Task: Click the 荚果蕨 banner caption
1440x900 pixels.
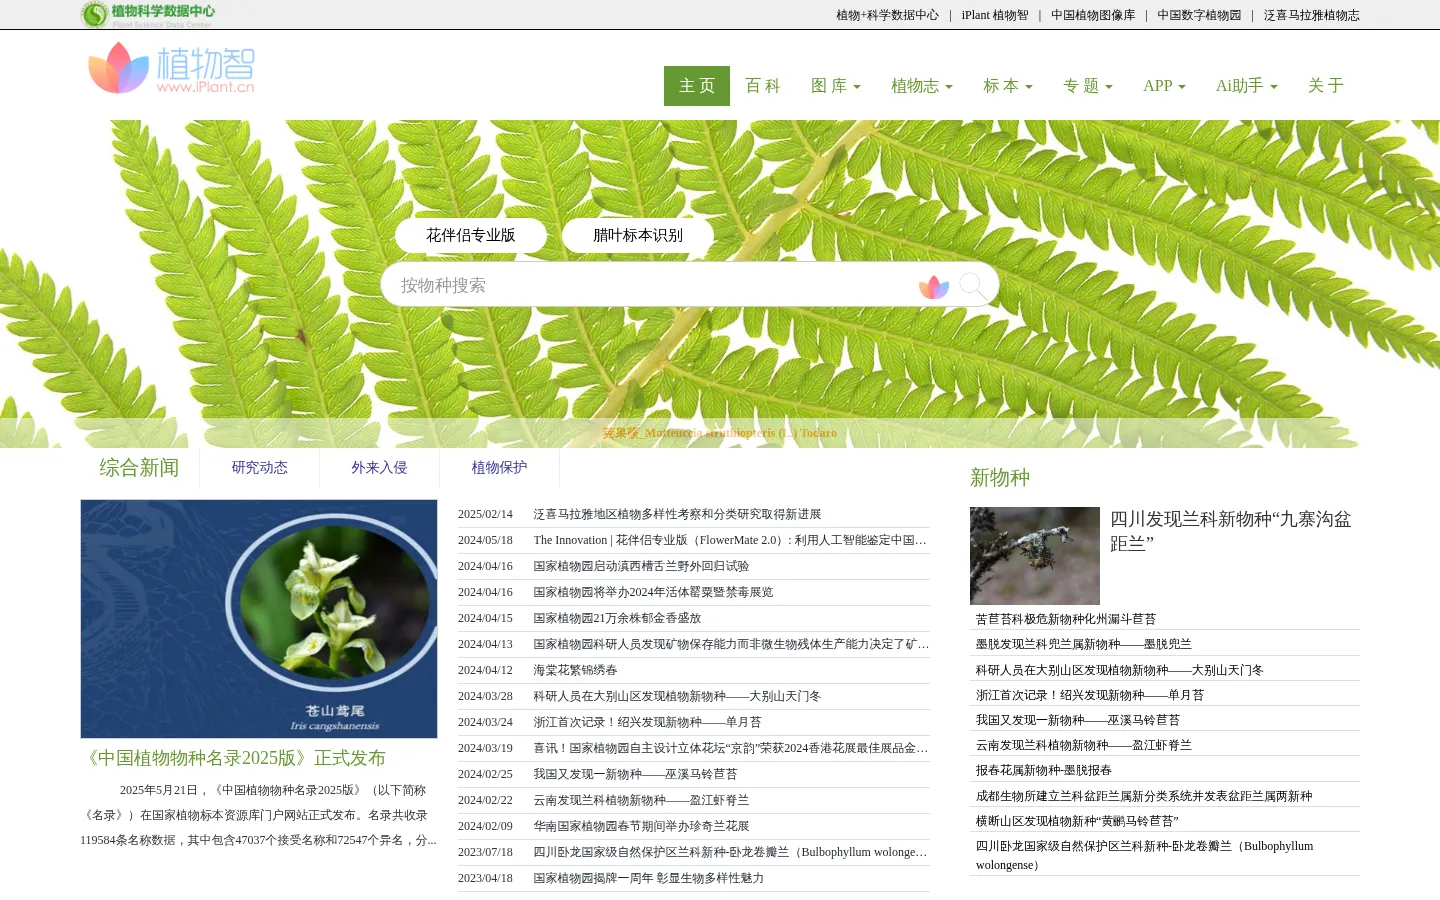Action: [x=719, y=433]
